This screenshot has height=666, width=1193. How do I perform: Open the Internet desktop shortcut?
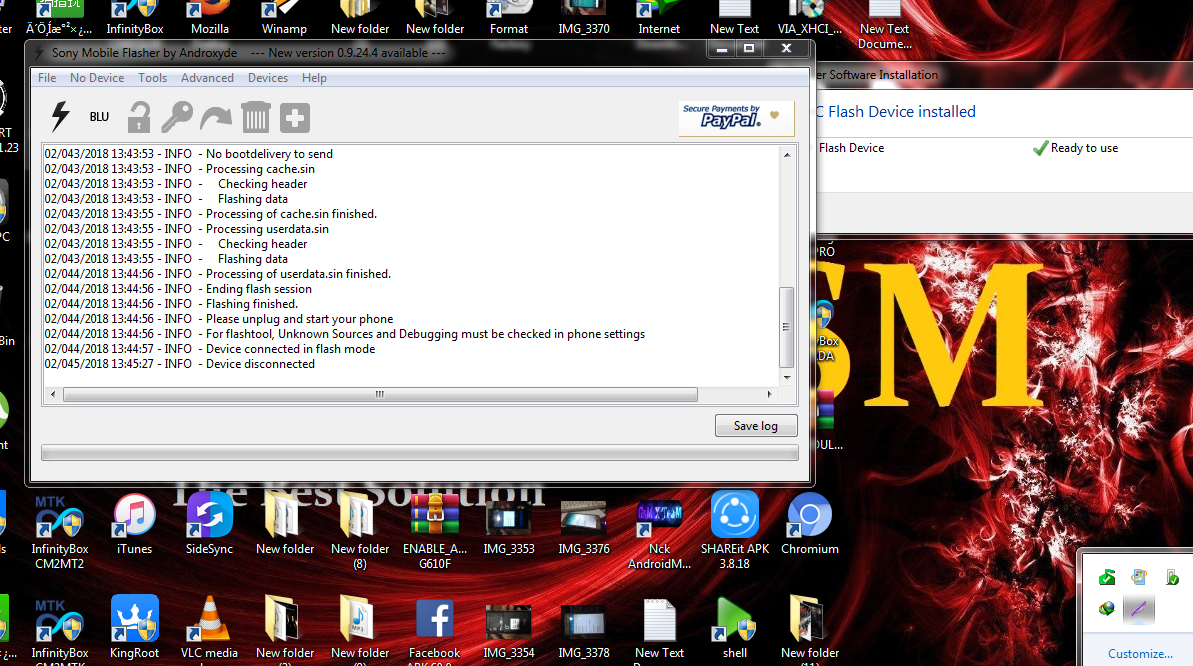point(659,18)
